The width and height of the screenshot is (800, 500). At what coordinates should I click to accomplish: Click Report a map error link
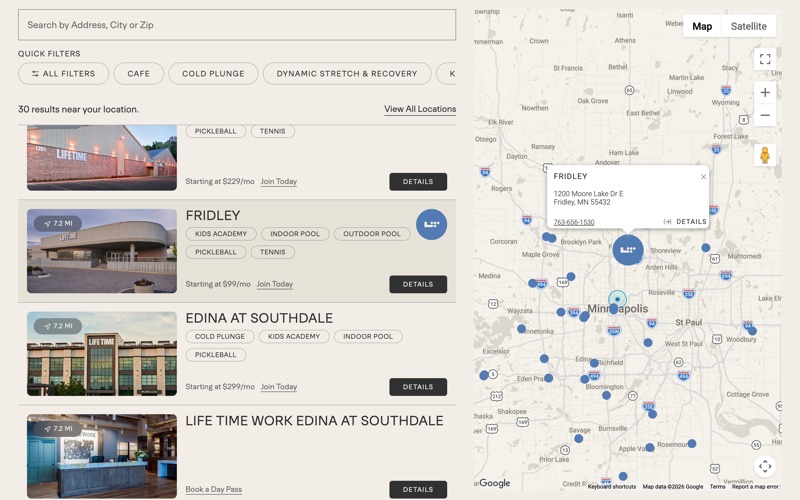(x=755, y=487)
